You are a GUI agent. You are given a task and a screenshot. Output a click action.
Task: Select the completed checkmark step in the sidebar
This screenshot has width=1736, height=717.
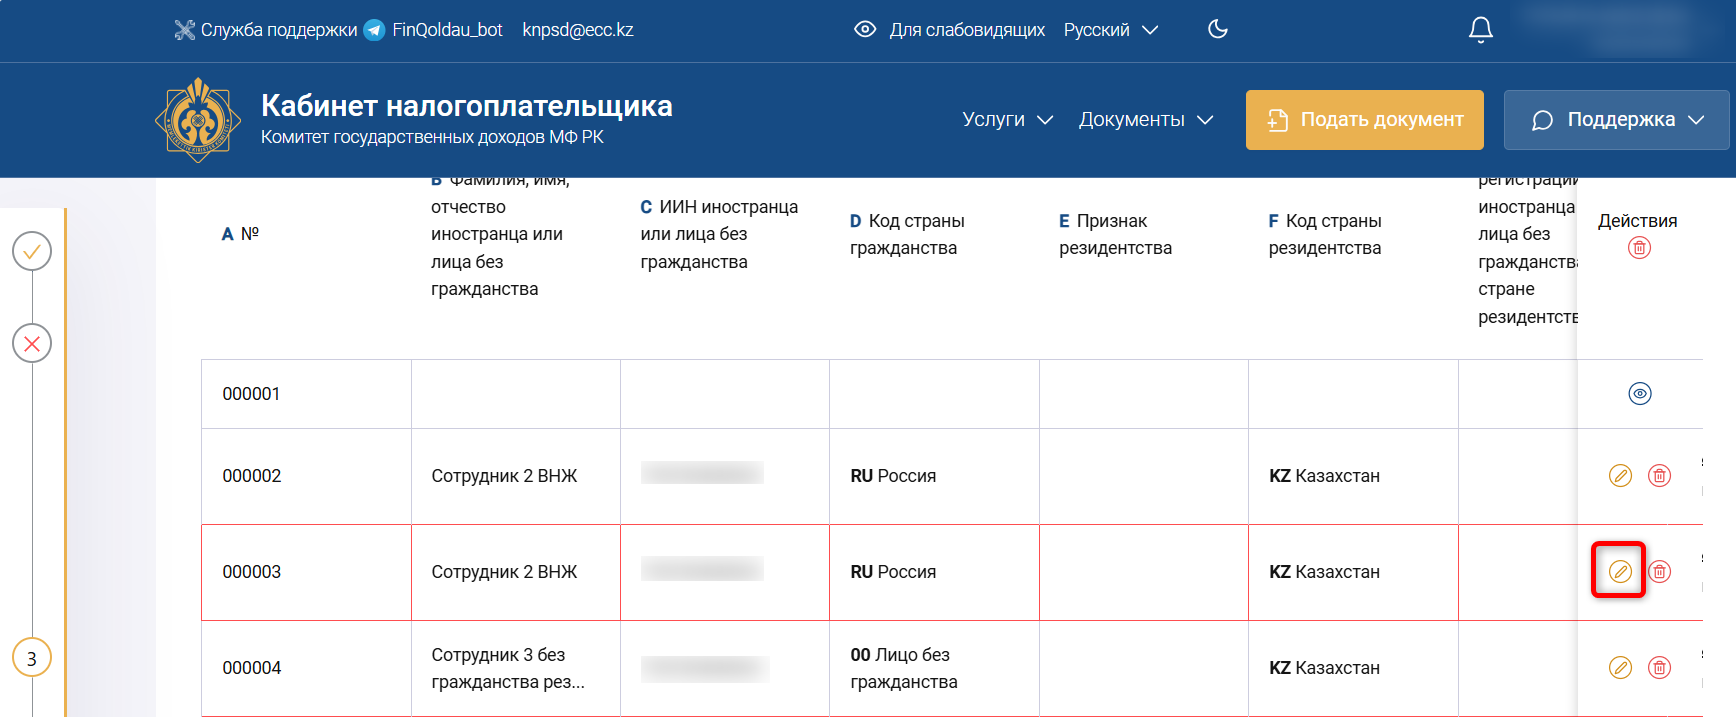pos(32,251)
